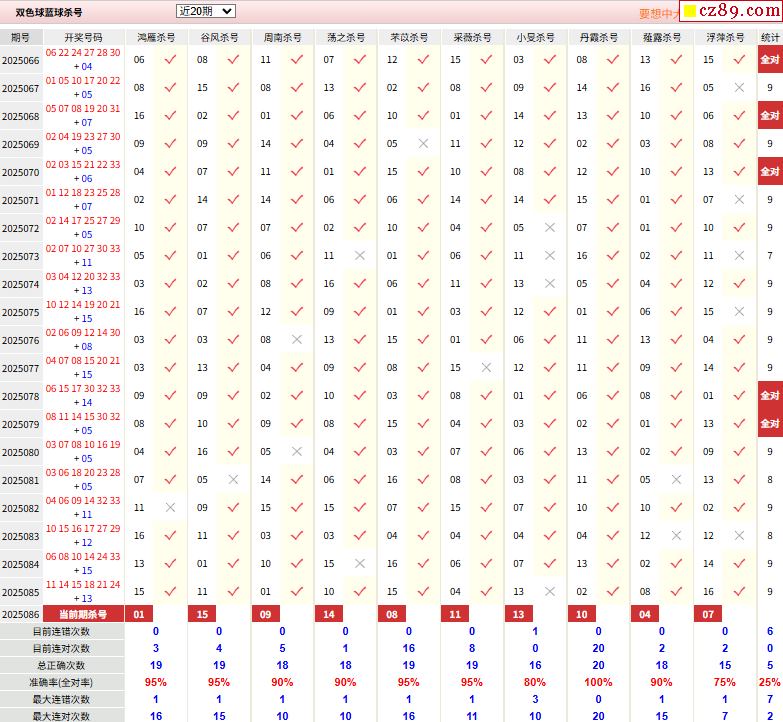Click the 最大连错次数 row label
Image resolution: width=783 pixels, height=722 pixels.
61,700
